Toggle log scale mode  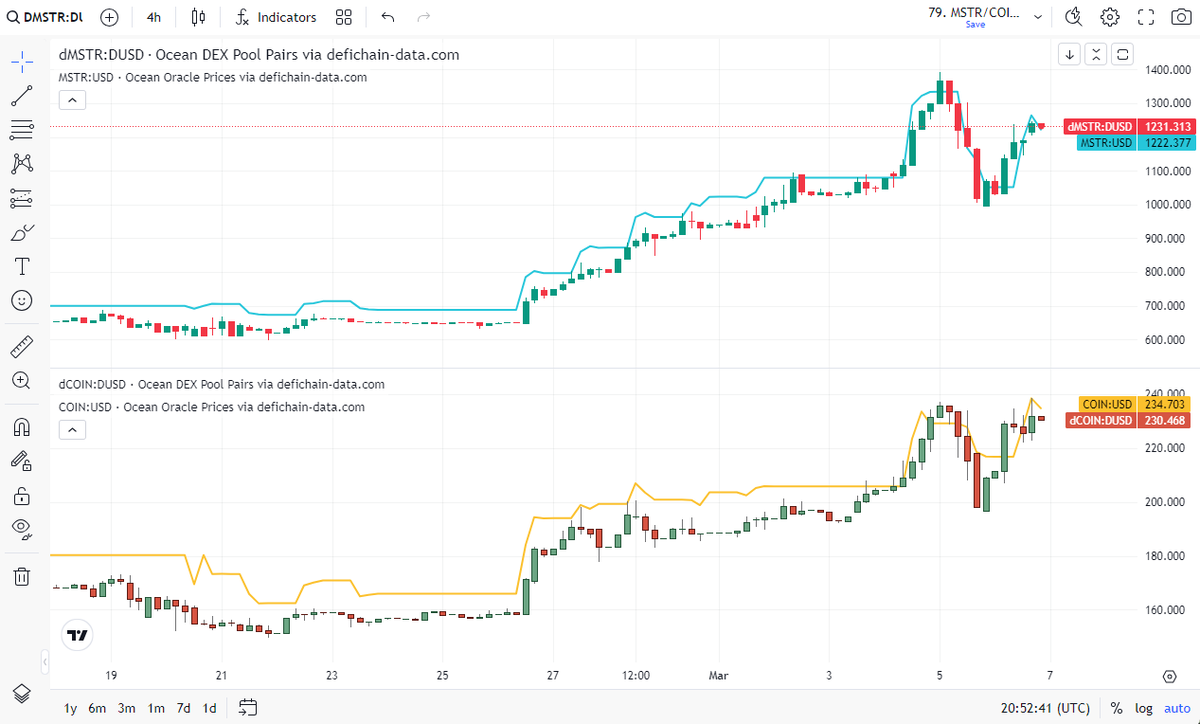tap(1143, 708)
